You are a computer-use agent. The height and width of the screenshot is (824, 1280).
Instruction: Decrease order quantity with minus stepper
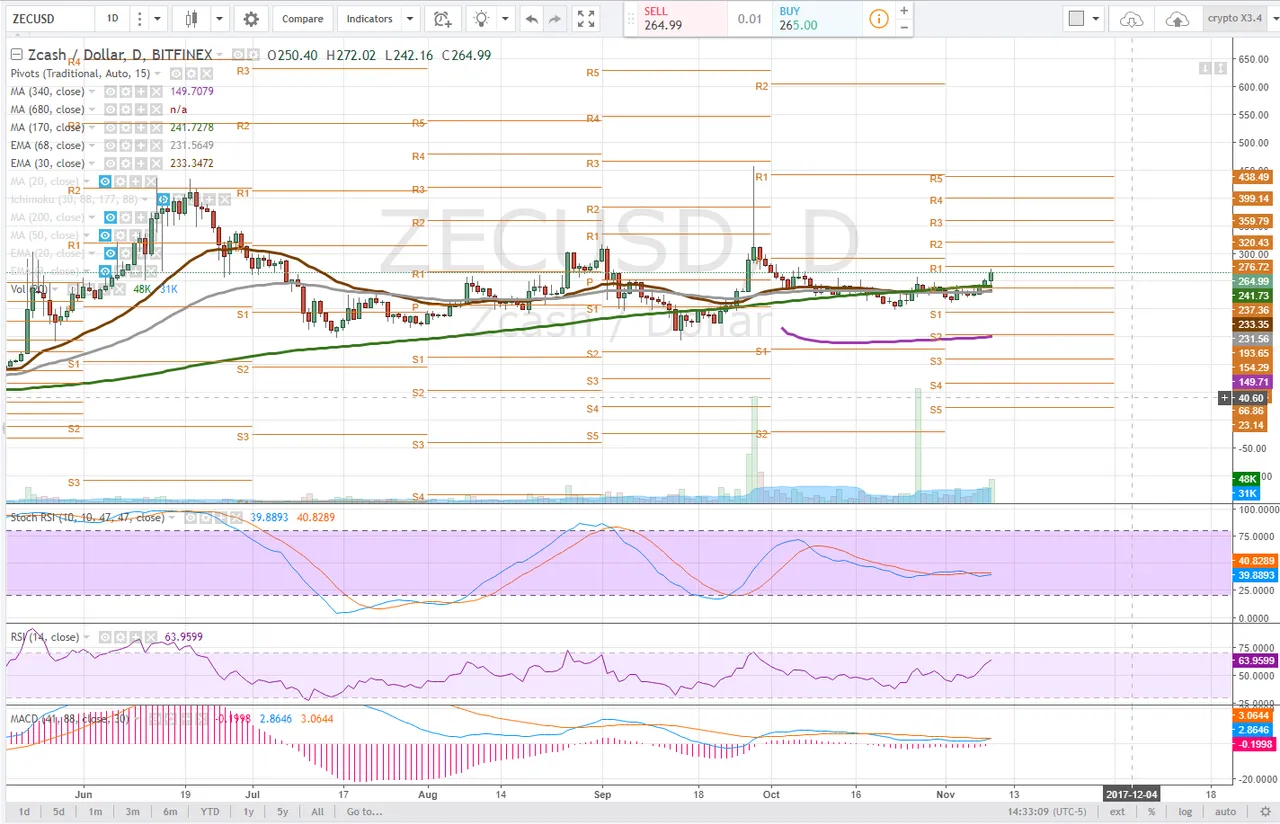pyautogui.click(x=904, y=27)
